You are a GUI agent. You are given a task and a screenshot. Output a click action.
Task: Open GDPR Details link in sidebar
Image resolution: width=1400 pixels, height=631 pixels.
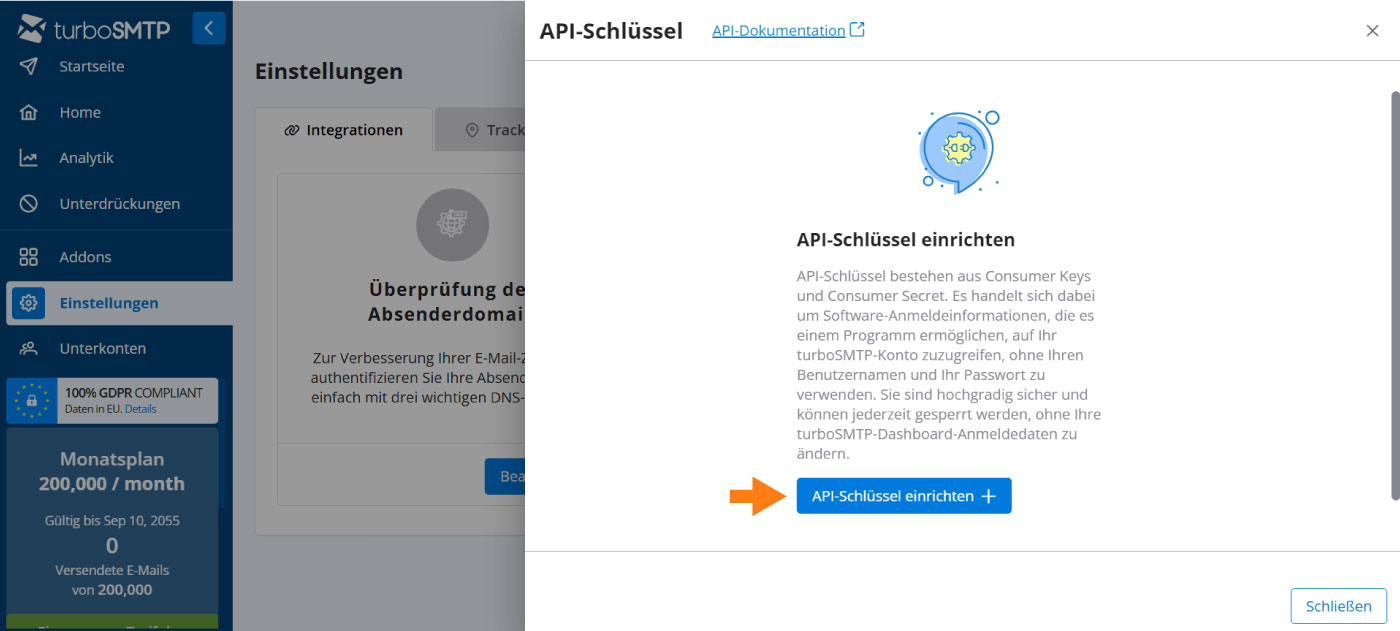(x=141, y=409)
